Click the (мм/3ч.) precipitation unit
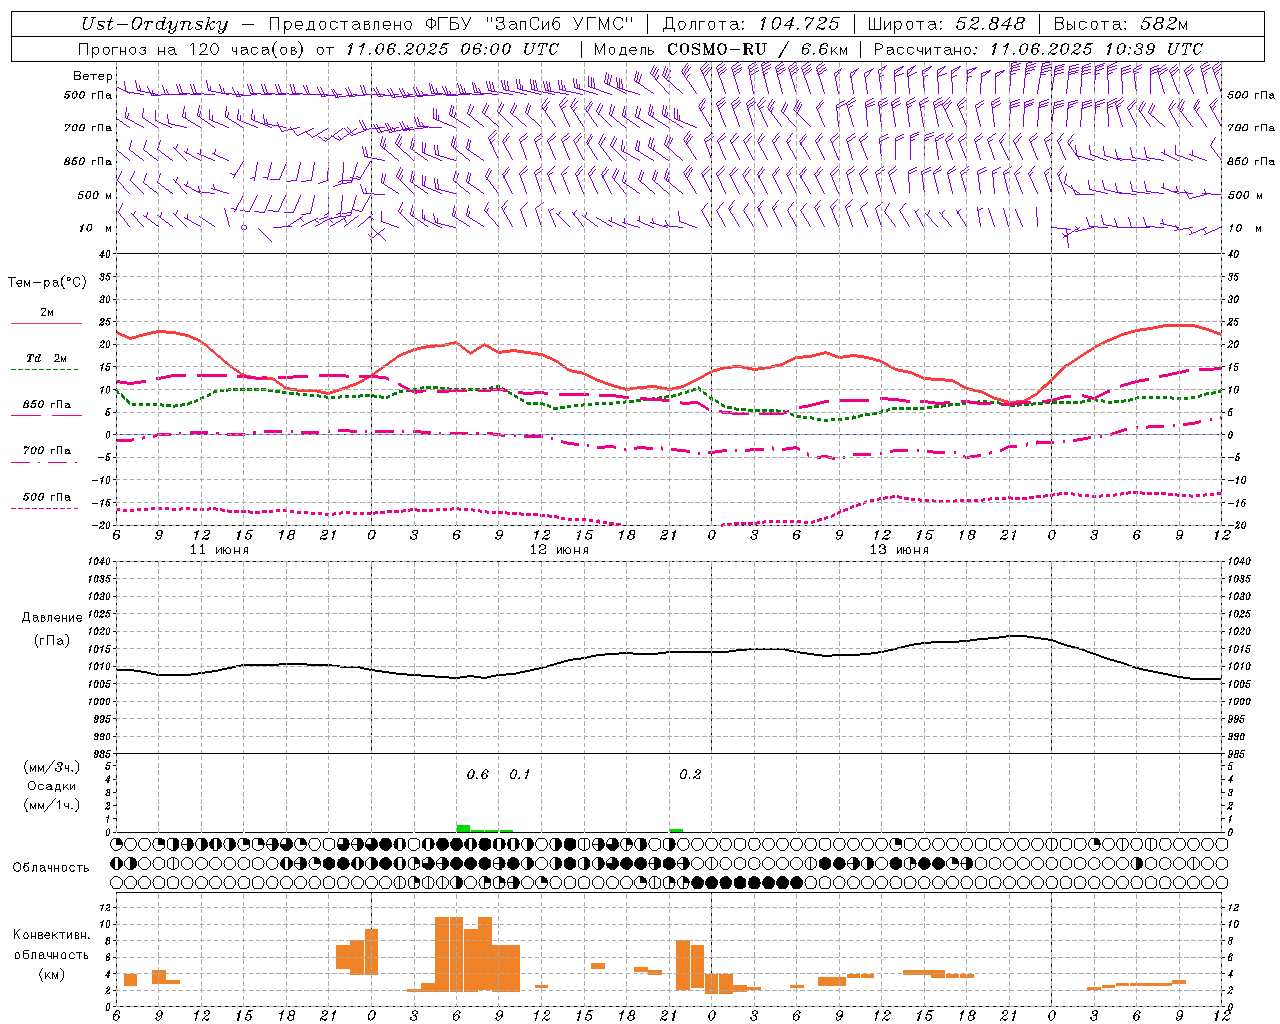The height and width of the screenshot is (1024, 1280). [52, 767]
